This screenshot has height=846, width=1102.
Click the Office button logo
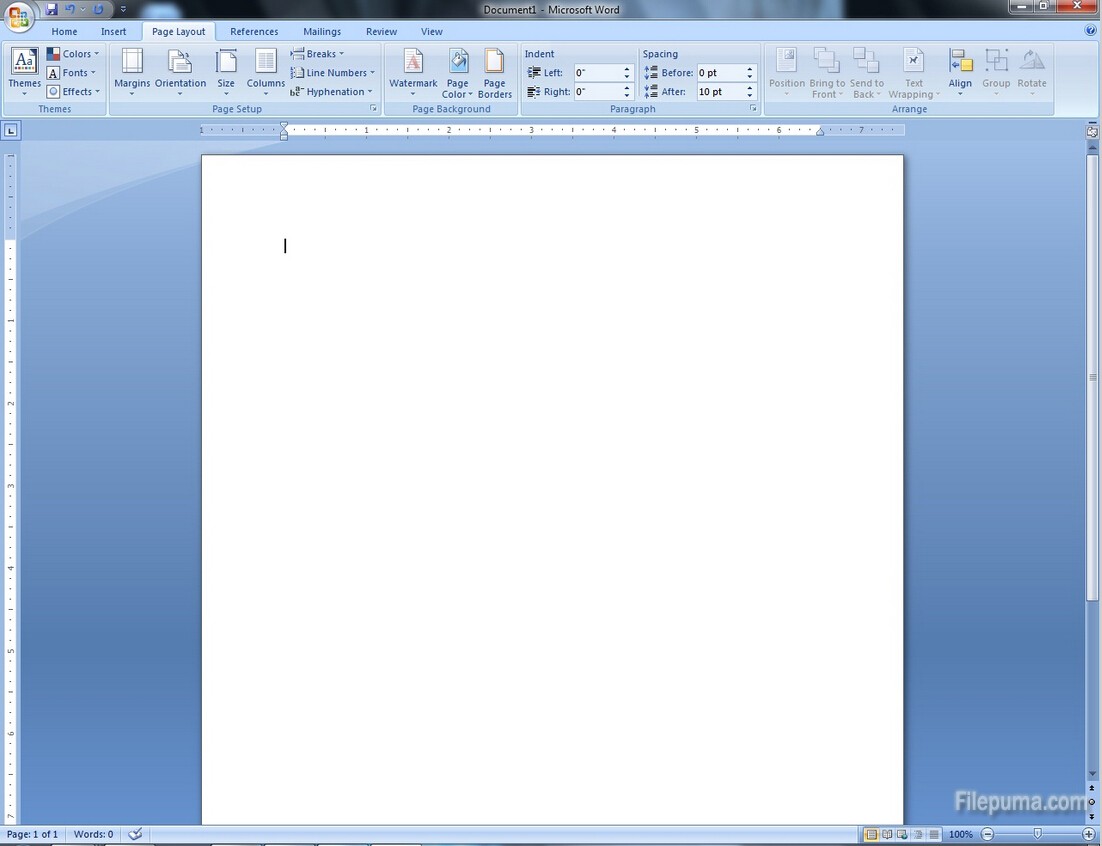pos(19,16)
